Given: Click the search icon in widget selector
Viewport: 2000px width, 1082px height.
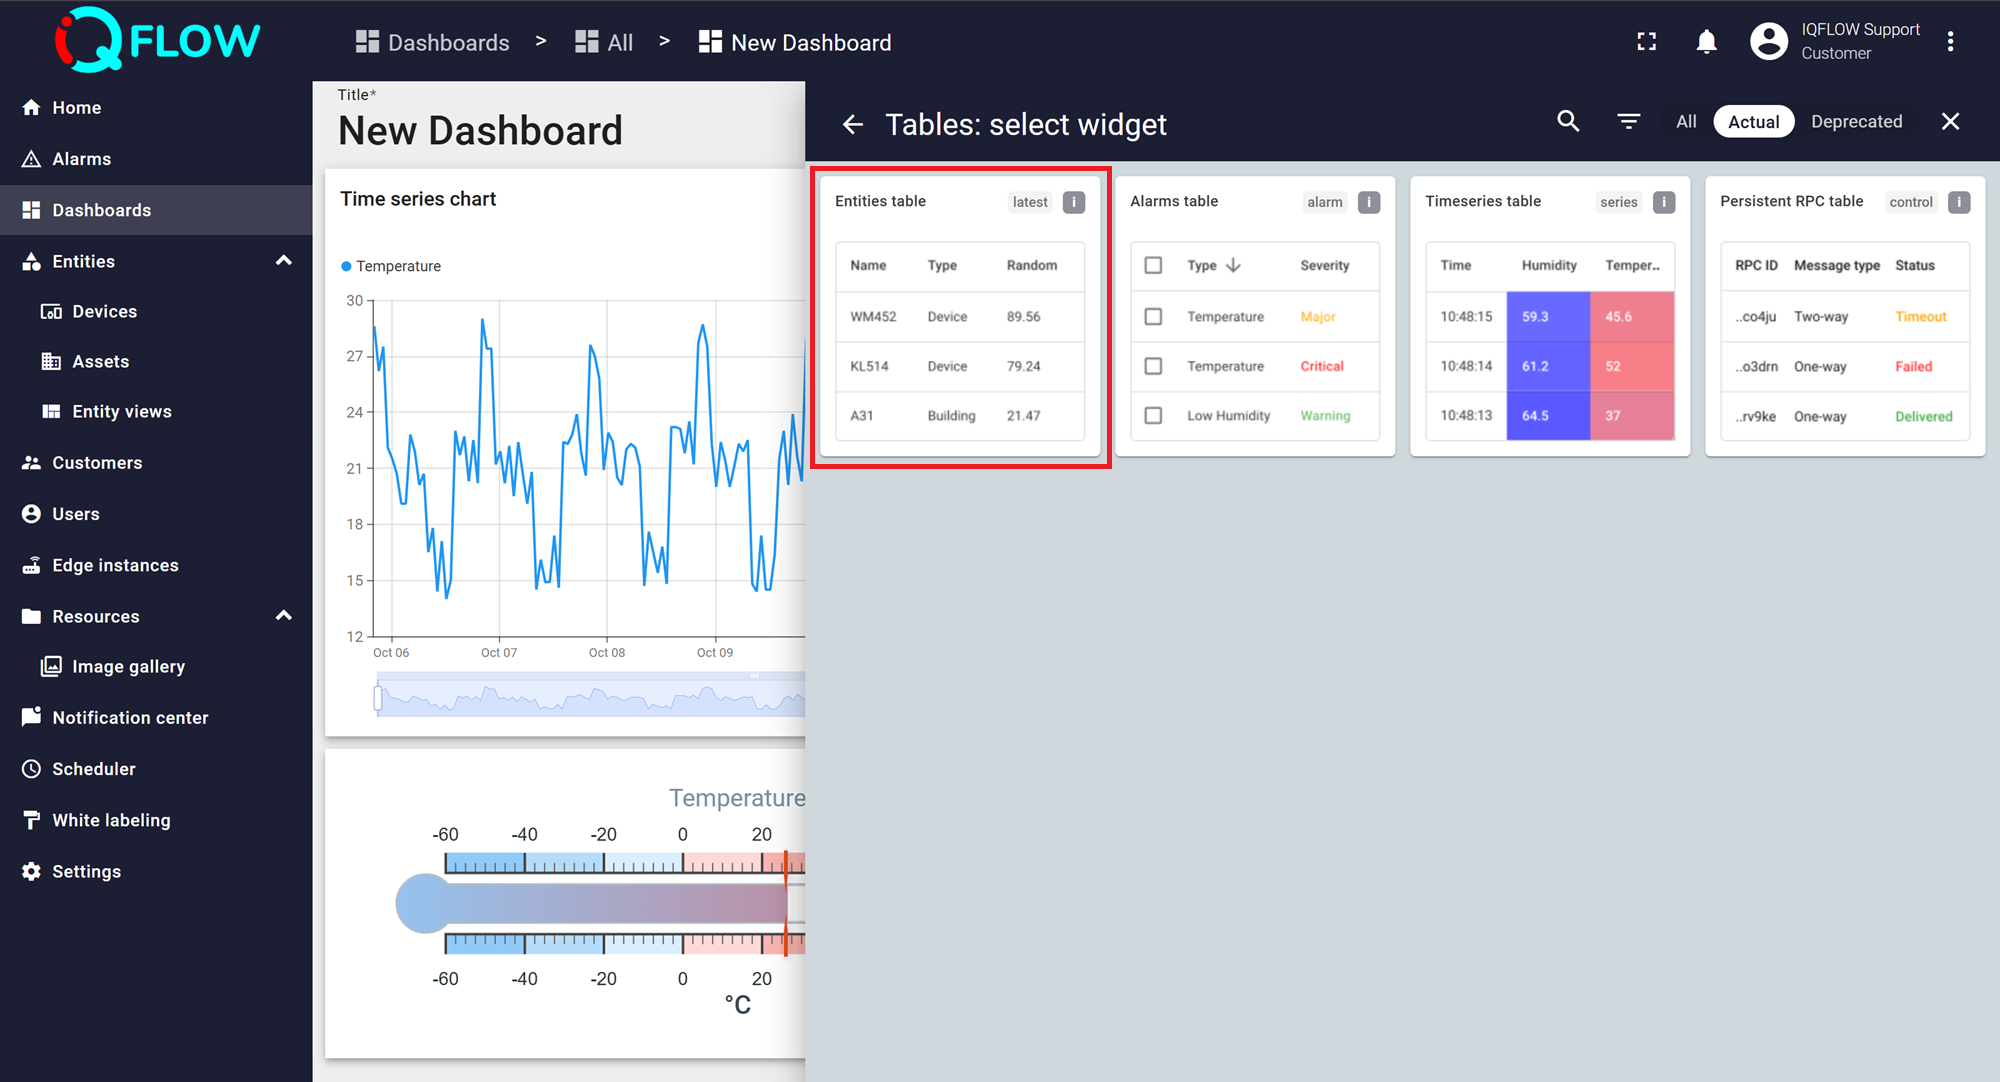Looking at the screenshot, I should [1568, 122].
